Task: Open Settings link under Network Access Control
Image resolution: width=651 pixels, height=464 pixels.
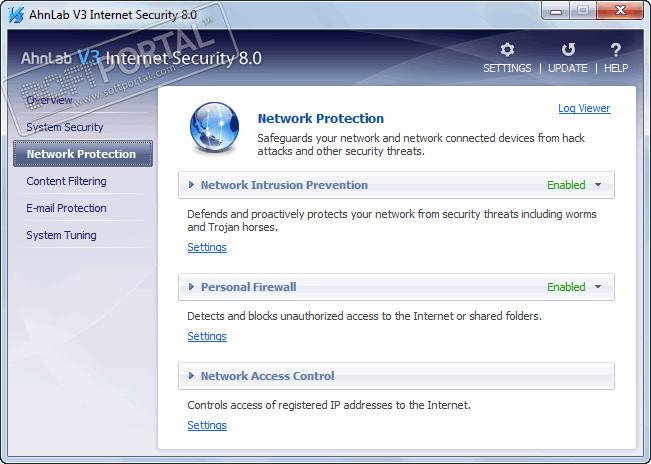Action: point(207,425)
